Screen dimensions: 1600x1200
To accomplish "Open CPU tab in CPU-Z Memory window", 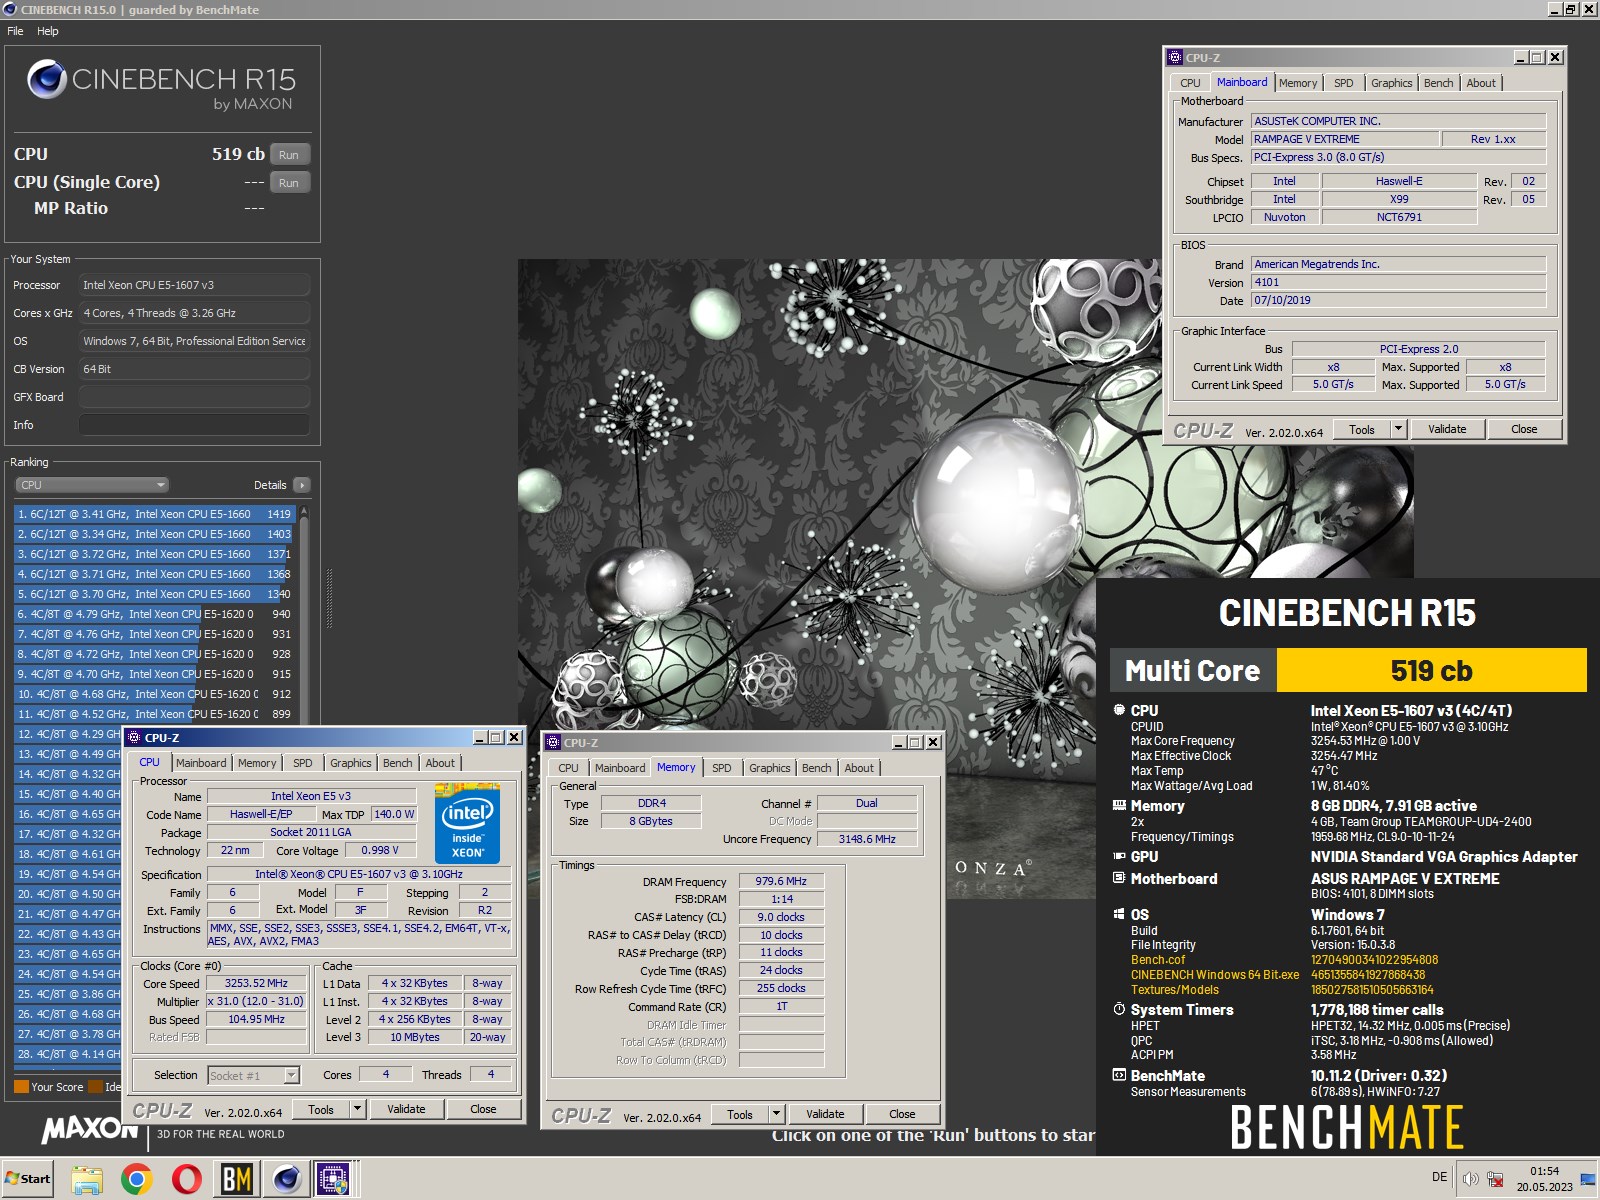I will pos(568,768).
